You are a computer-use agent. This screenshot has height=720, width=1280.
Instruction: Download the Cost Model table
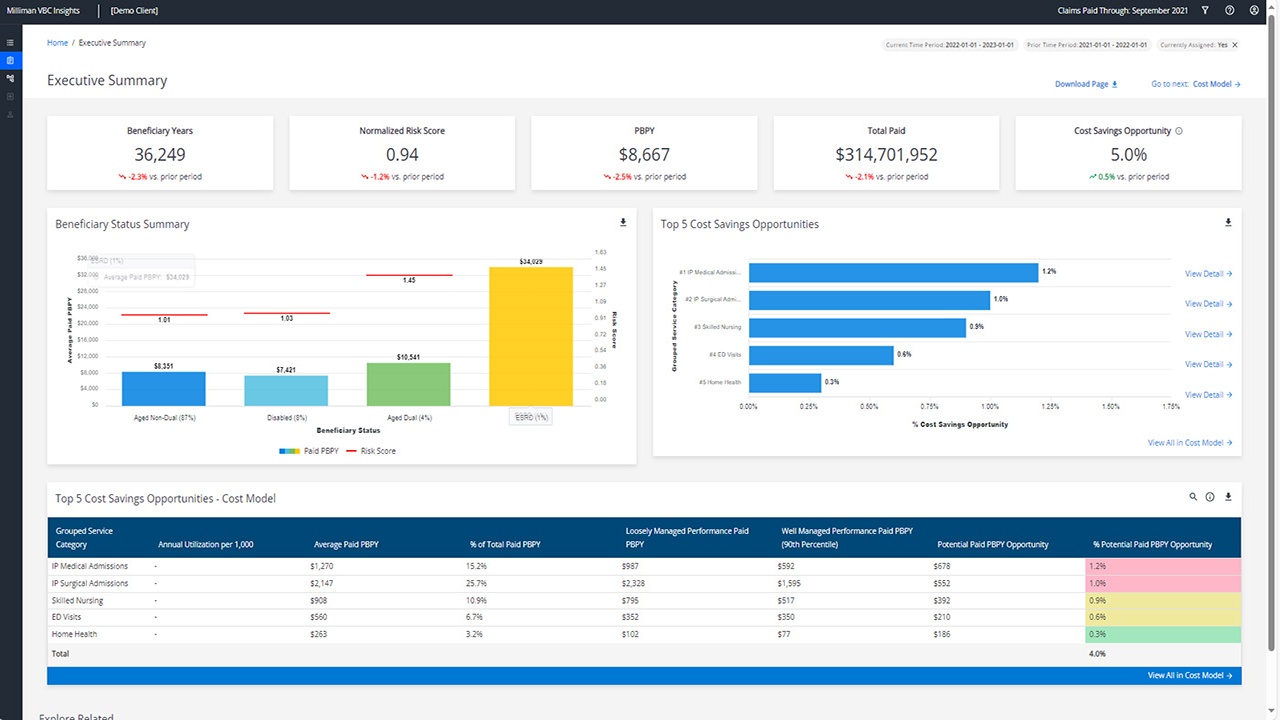[x=1228, y=496]
